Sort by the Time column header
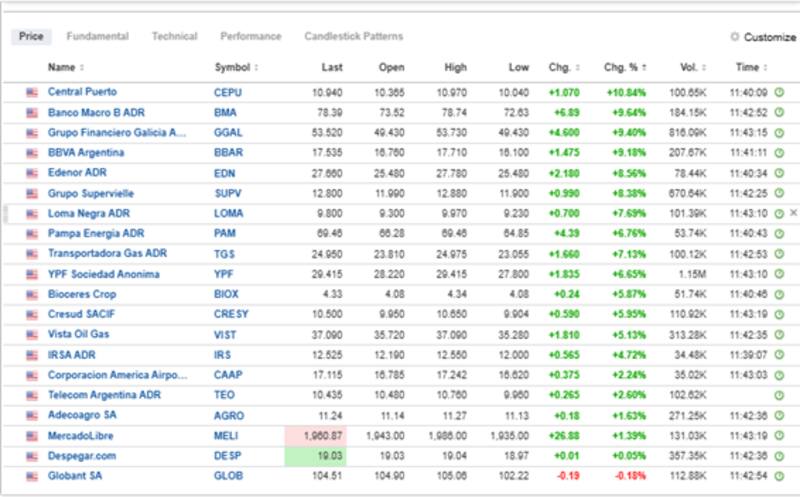 [750, 67]
